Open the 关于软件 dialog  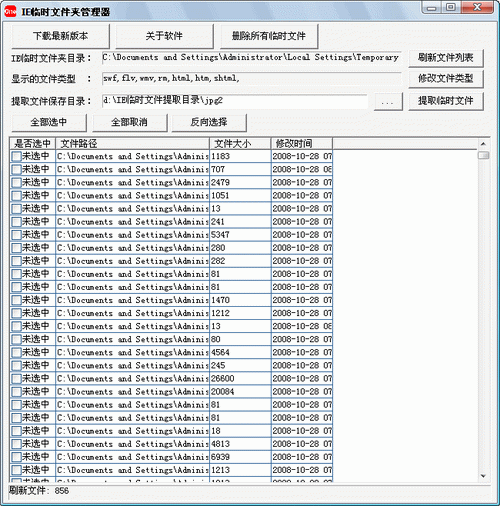(x=164, y=36)
